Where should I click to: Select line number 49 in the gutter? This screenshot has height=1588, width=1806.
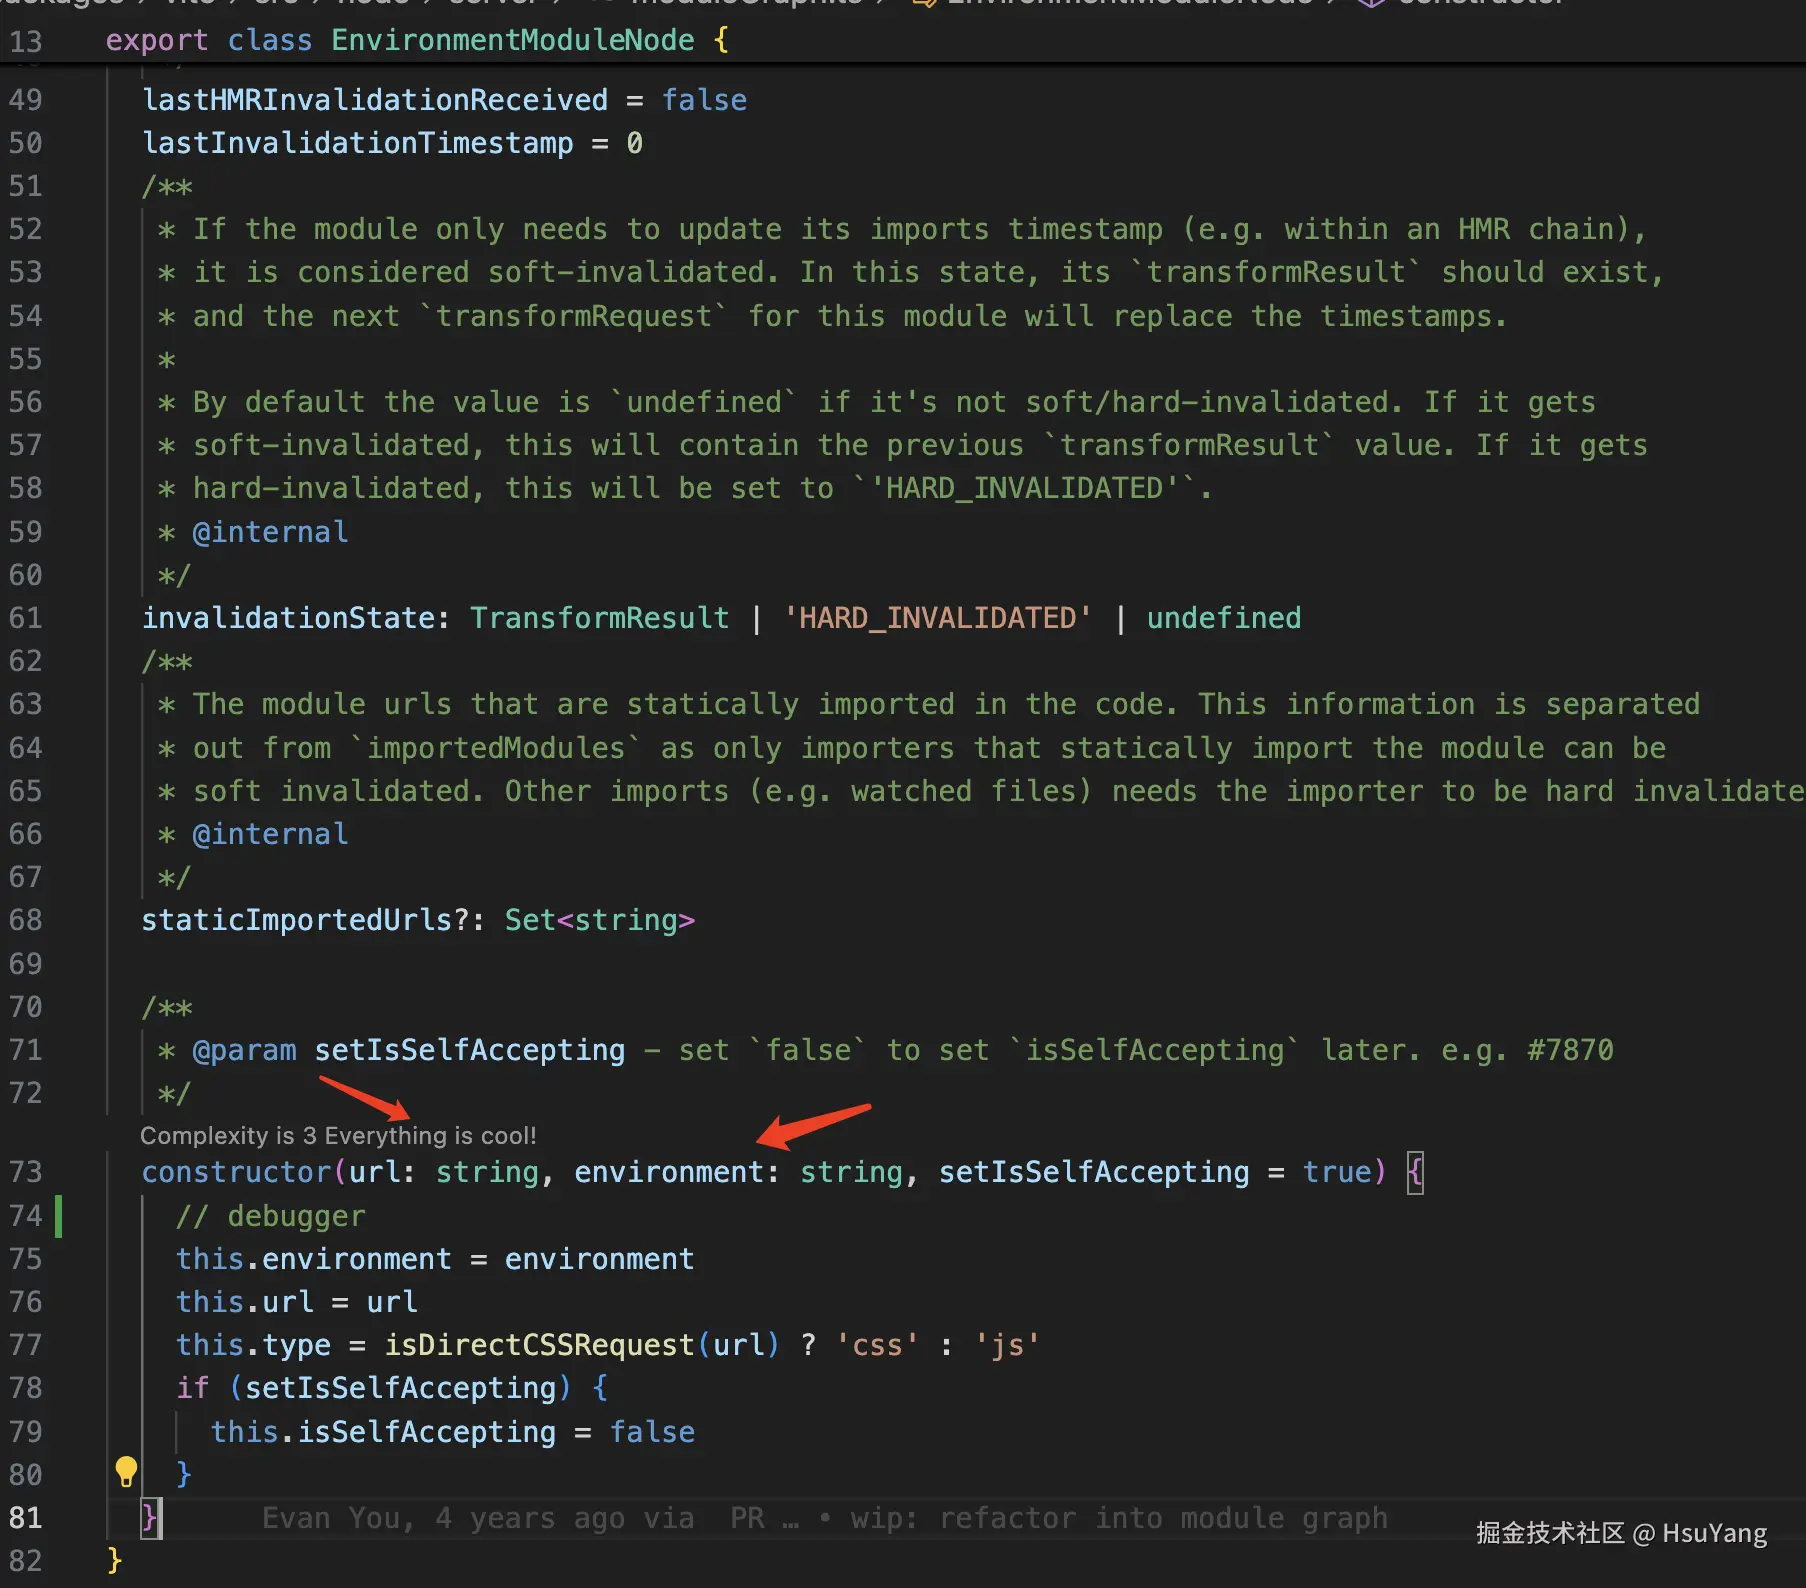[x=26, y=100]
